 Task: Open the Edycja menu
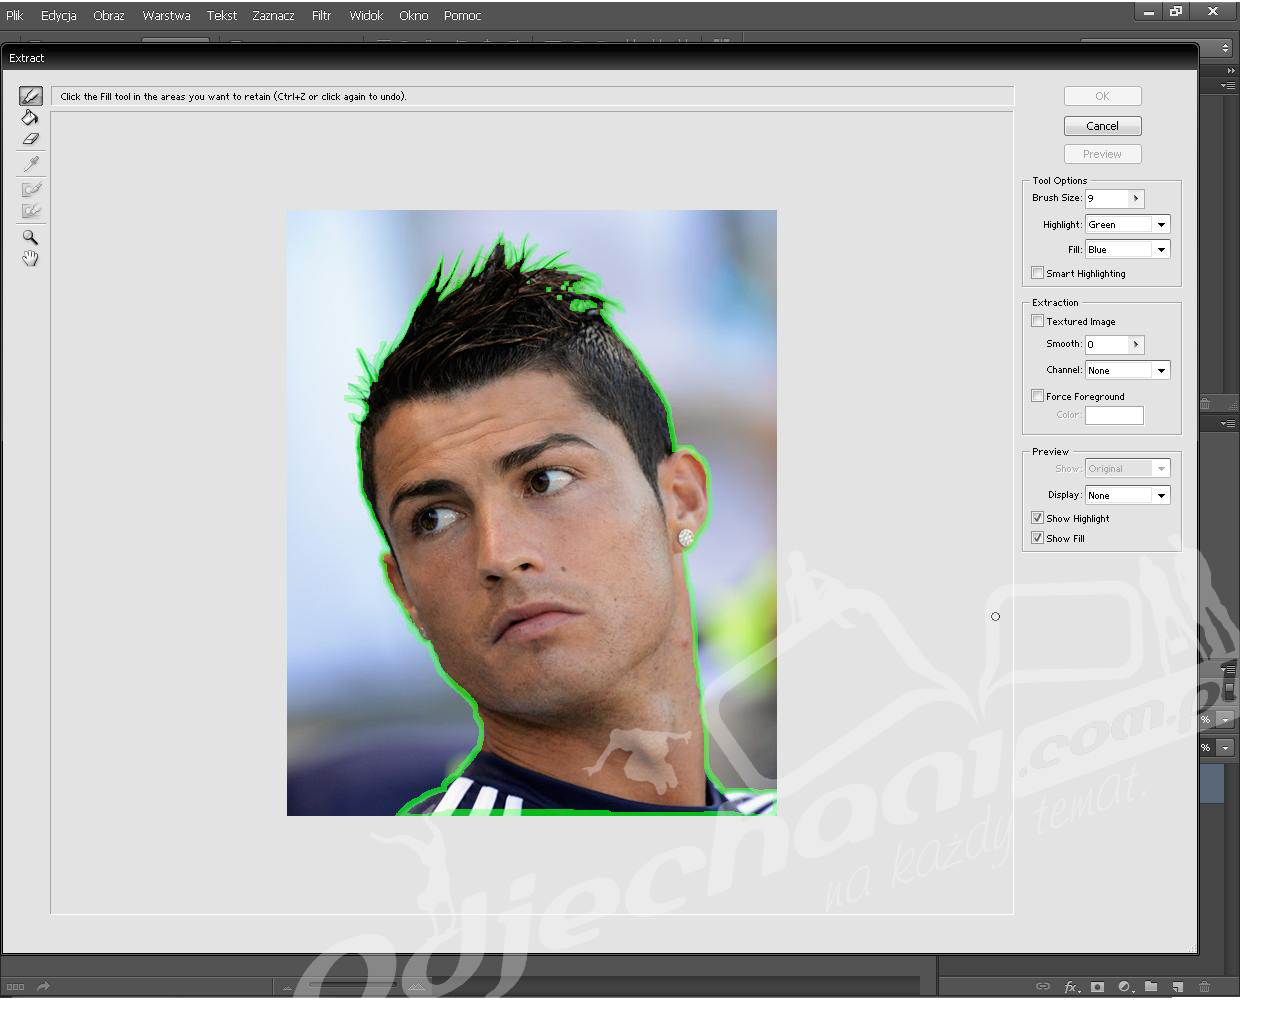click(59, 16)
